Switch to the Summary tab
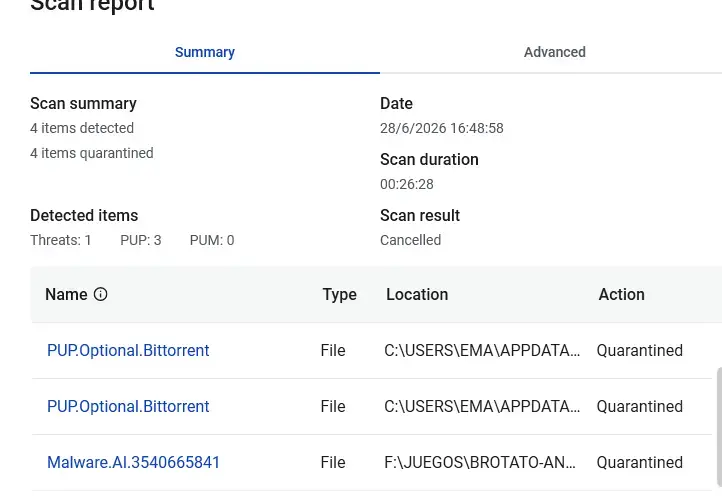 [205, 52]
